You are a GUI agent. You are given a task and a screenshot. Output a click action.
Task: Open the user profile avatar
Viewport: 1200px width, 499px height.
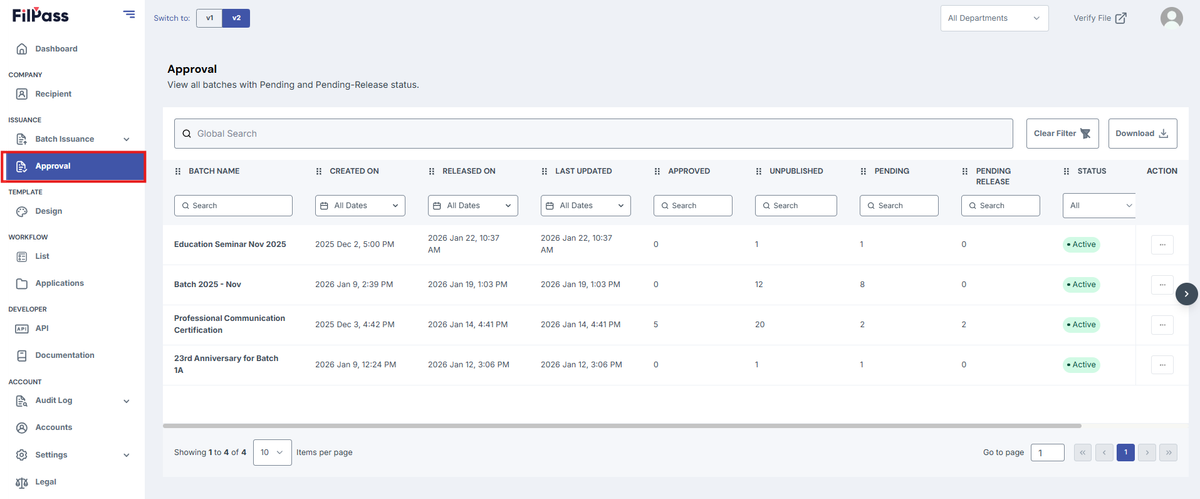tap(1171, 18)
